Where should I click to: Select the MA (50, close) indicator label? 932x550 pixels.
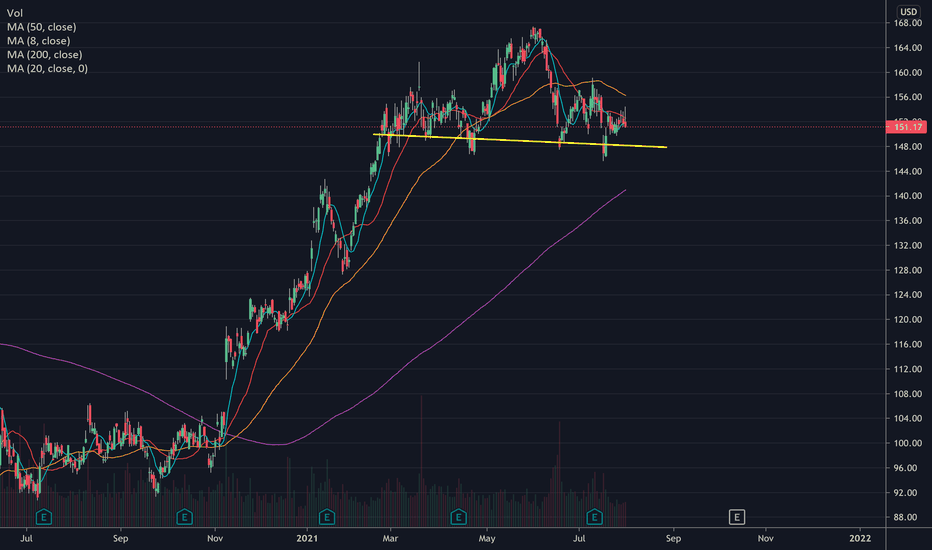tap(42, 27)
